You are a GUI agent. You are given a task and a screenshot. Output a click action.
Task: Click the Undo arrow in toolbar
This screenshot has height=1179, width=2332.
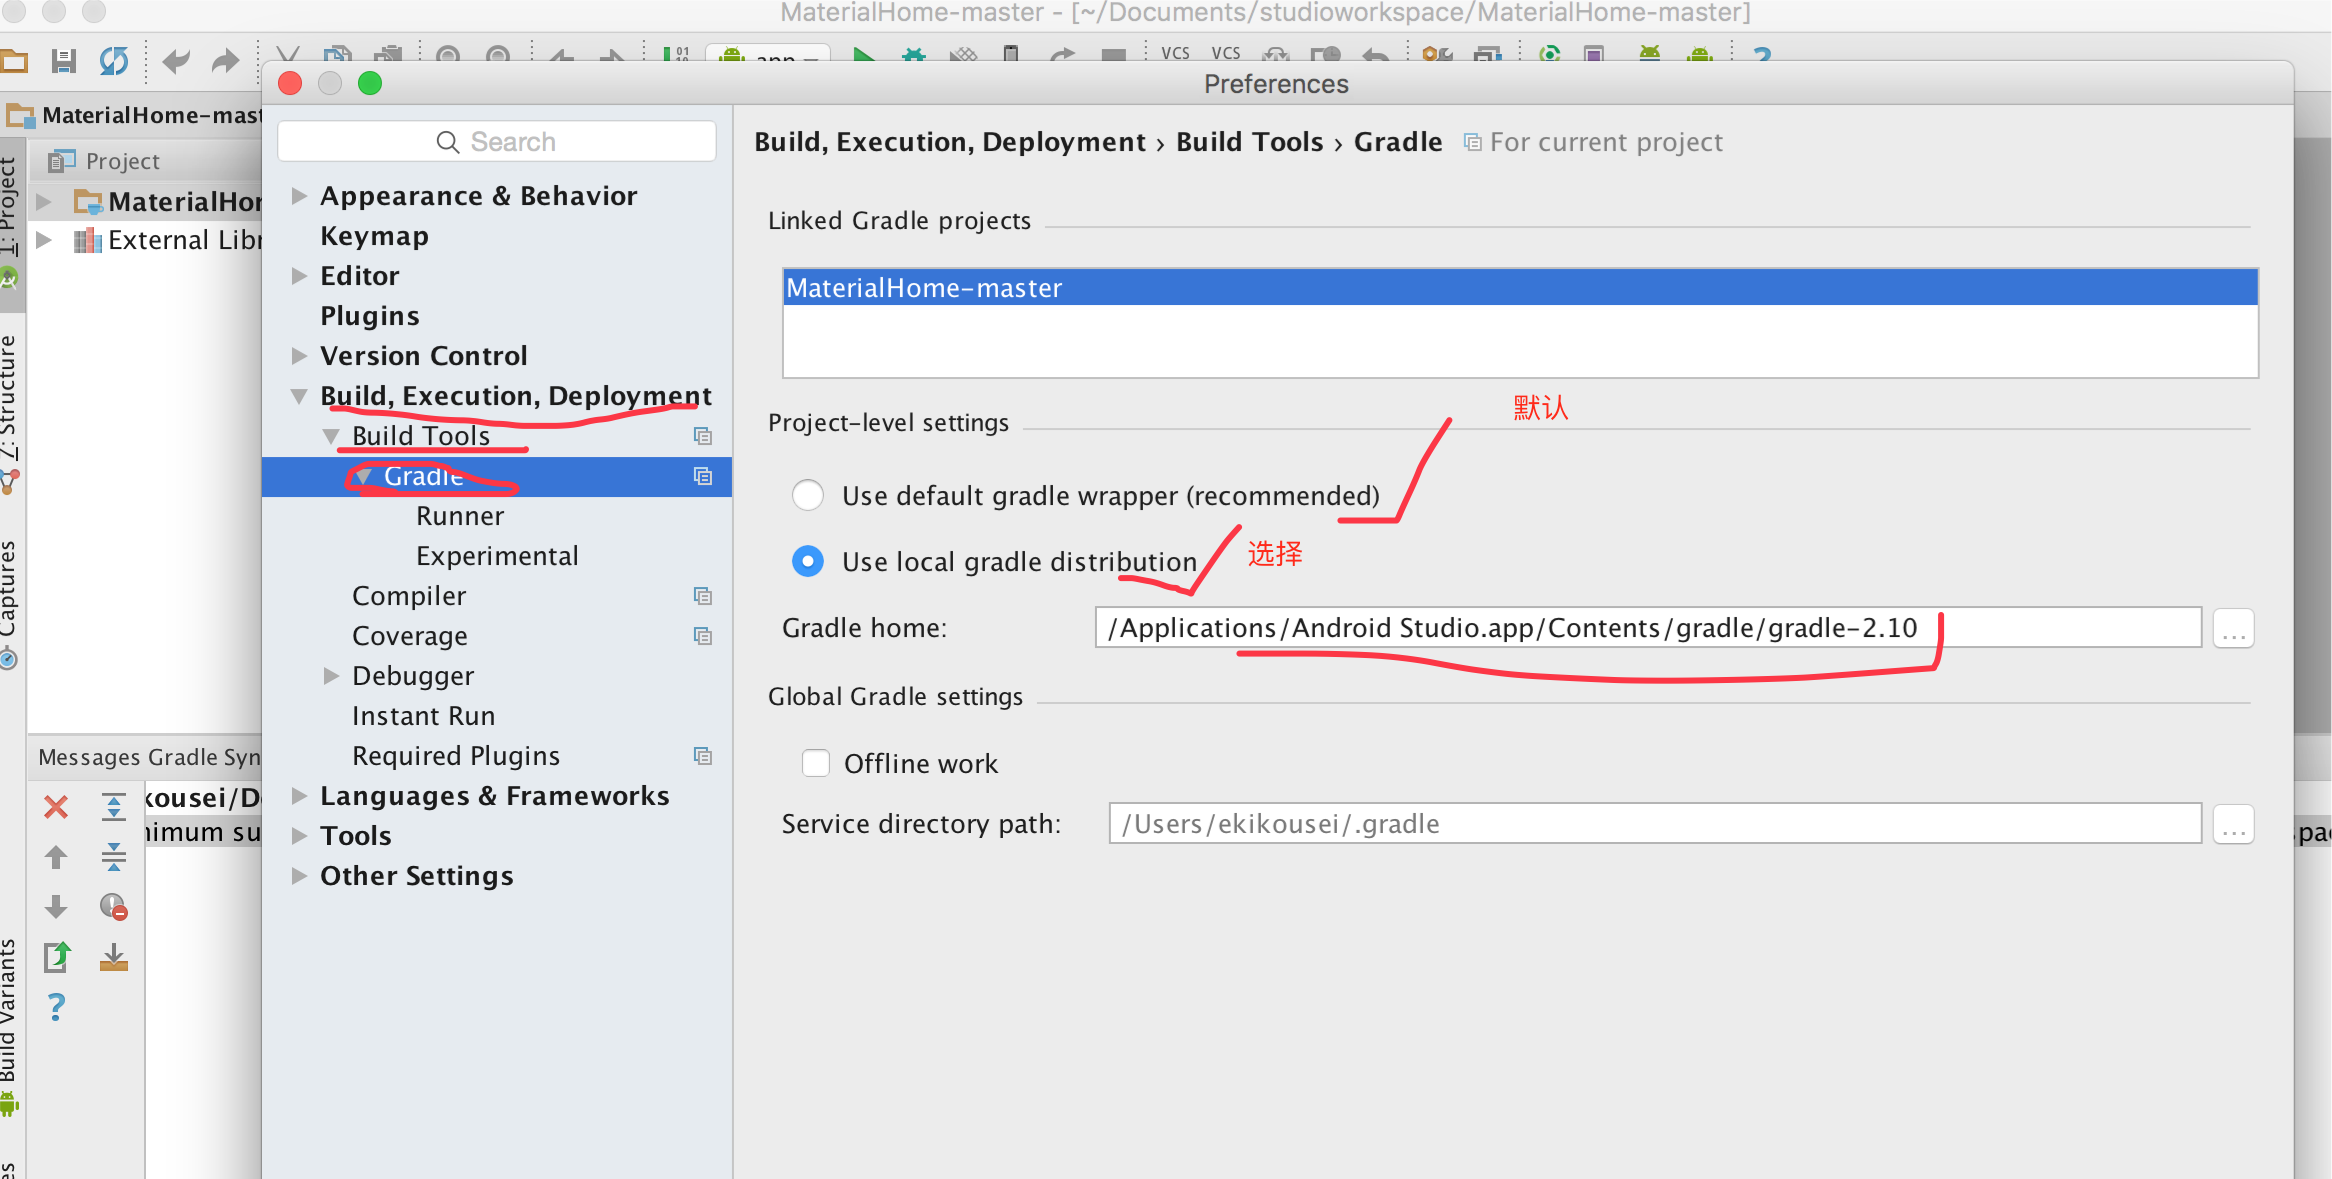coord(176,61)
